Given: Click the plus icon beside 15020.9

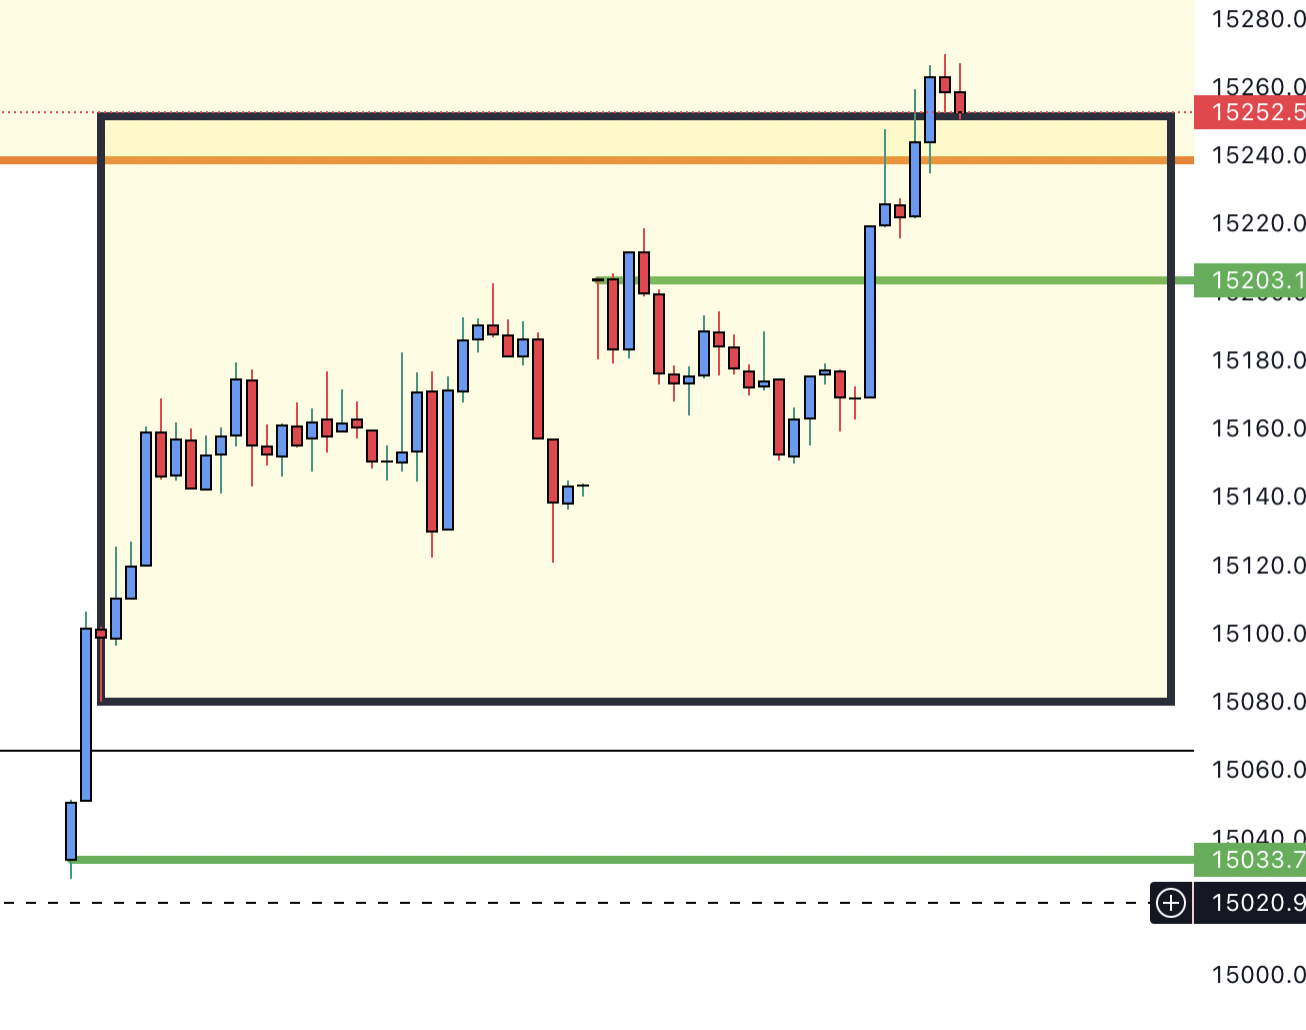Looking at the screenshot, I should tap(1170, 904).
